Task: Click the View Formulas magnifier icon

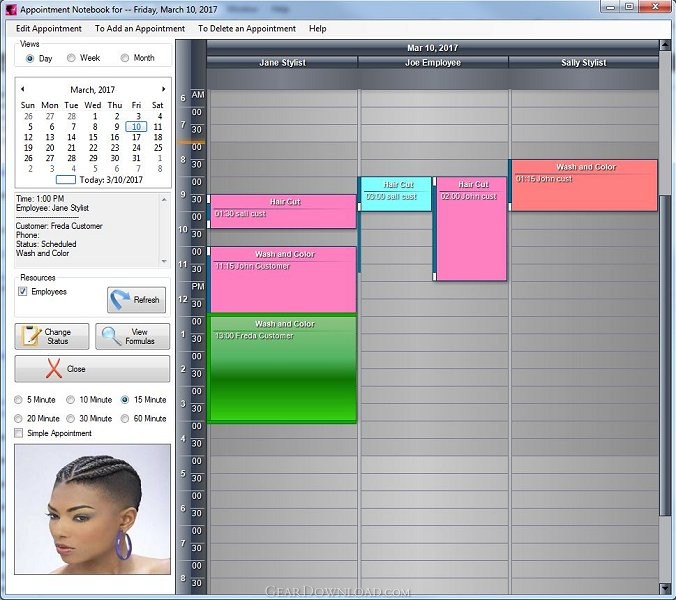Action: 111,336
